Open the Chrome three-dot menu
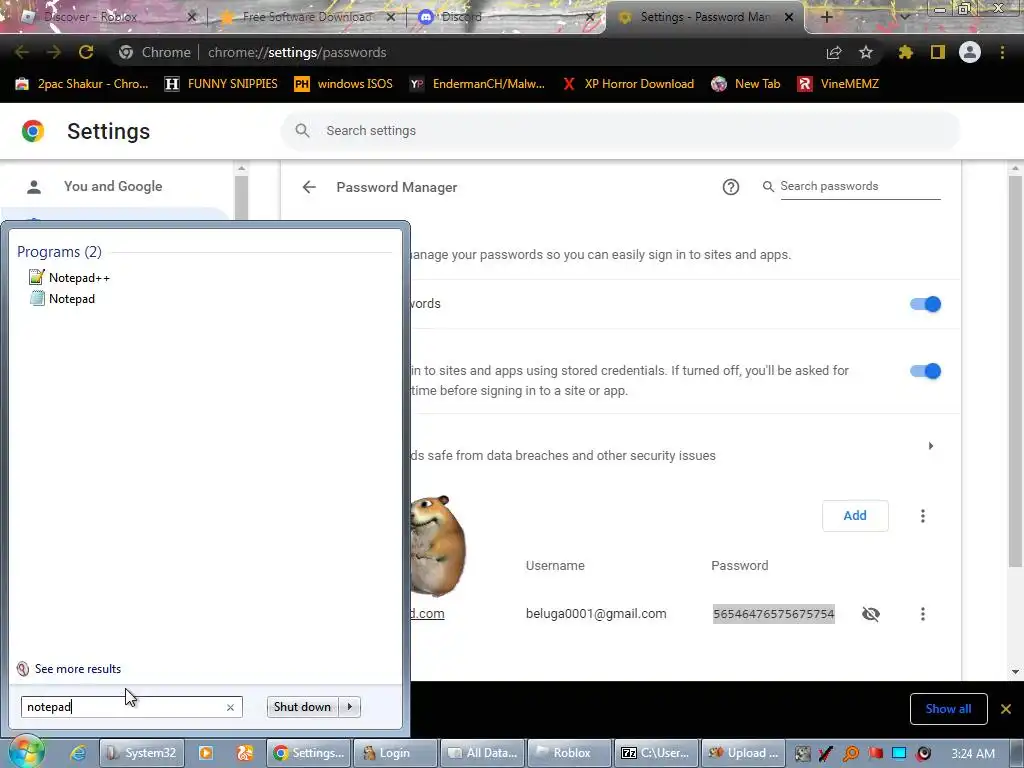Viewport: 1024px width, 768px height. [x=1002, y=52]
